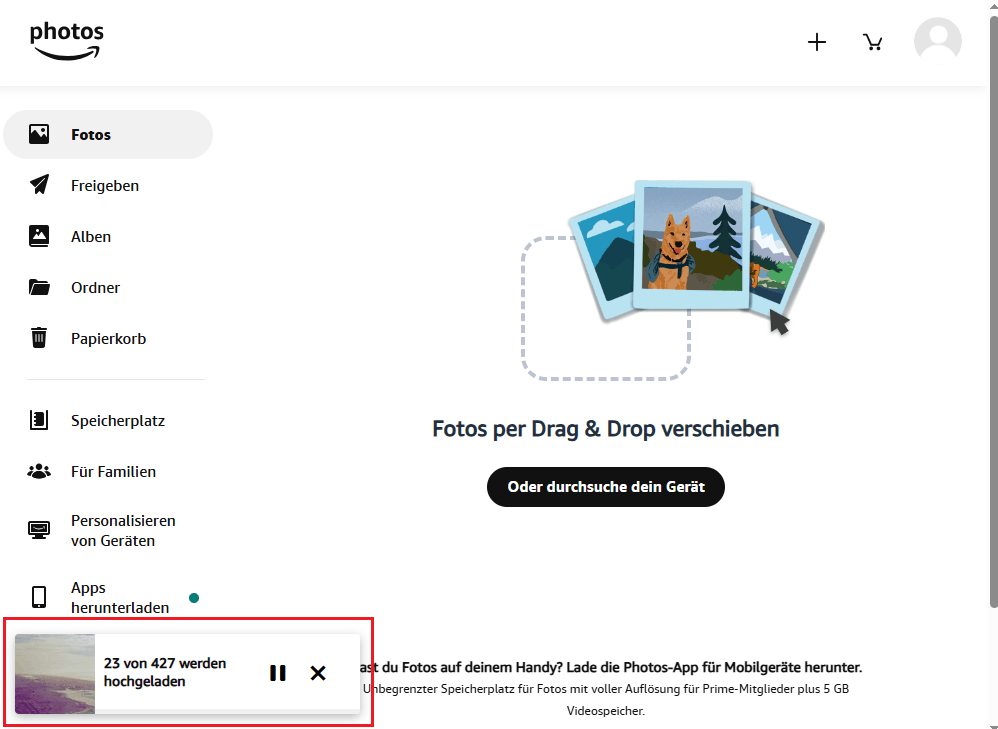Click the Unbegrenzter Speicherplatz text line
This screenshot has height=729, width=998.
click(606, 689)
